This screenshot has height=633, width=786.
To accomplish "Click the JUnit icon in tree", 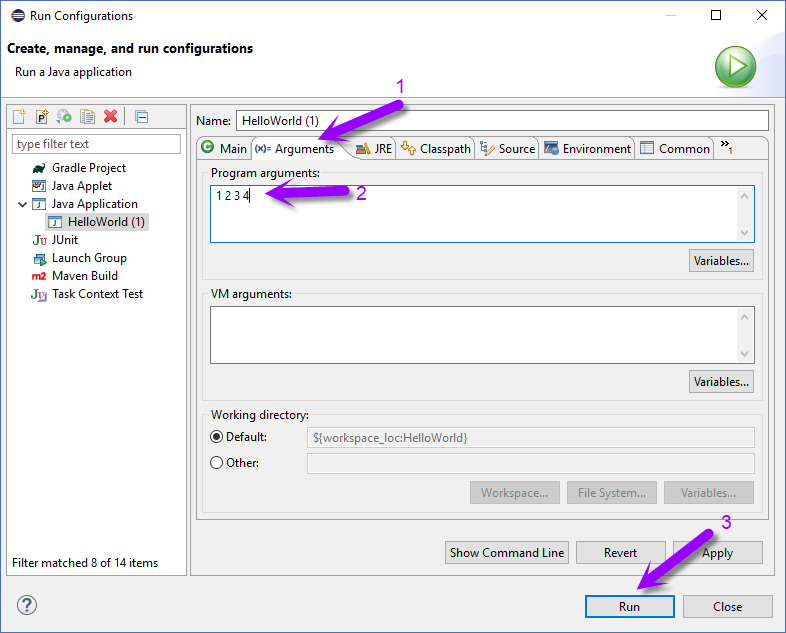I will click(40, 240).
